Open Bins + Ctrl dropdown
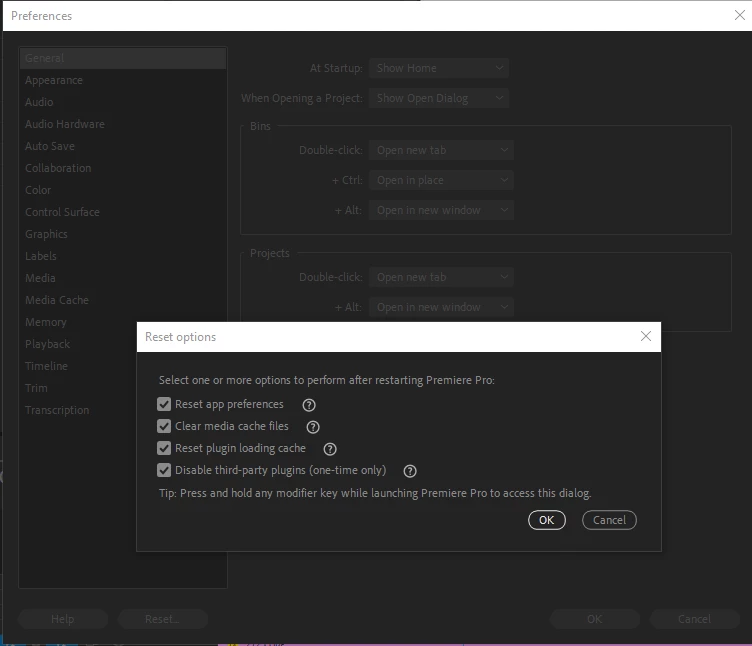This screenshot has height=646, width=752. pyautogui.click(x=441, y=180)
